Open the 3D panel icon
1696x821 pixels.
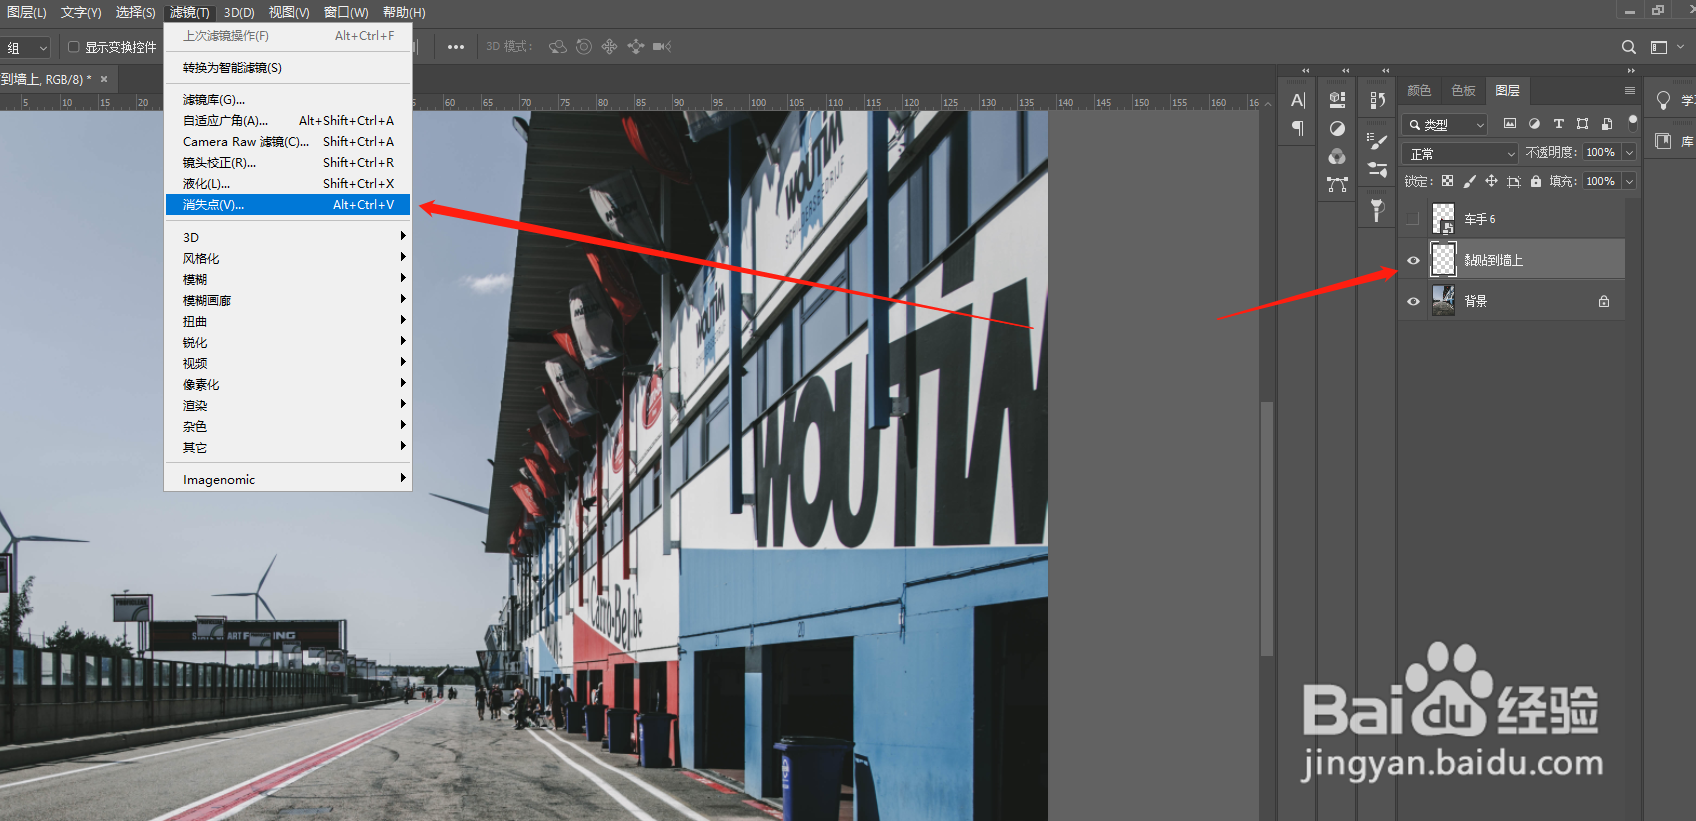(1337, 99)
